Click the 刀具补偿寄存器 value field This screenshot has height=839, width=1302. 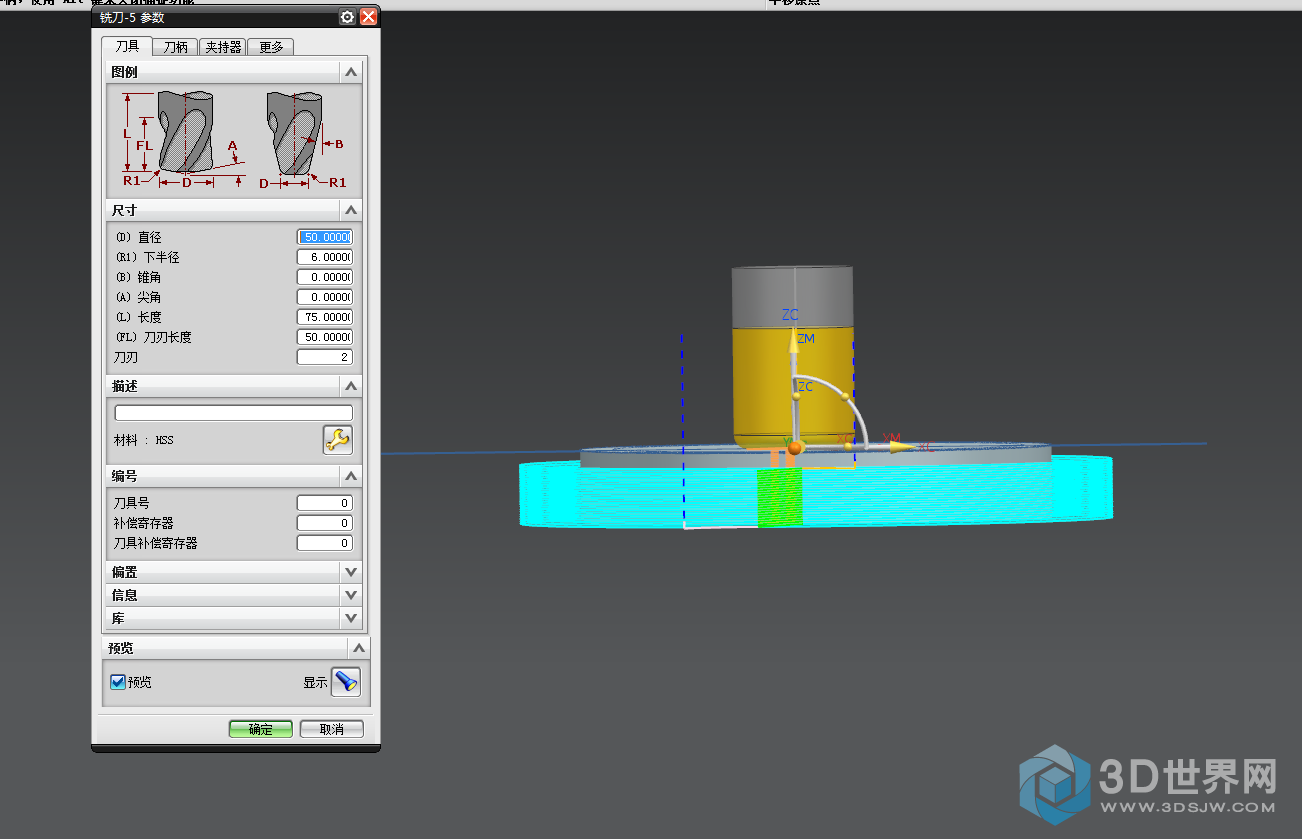(325, 543)
